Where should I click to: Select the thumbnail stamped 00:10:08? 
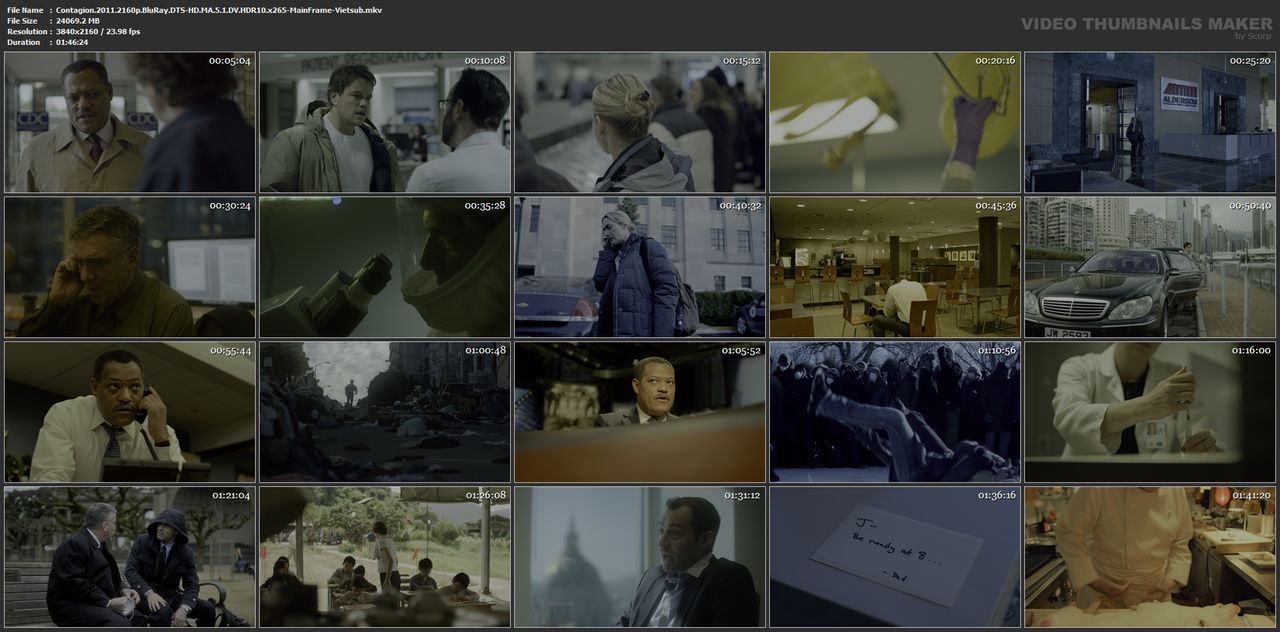click(385, 122)
